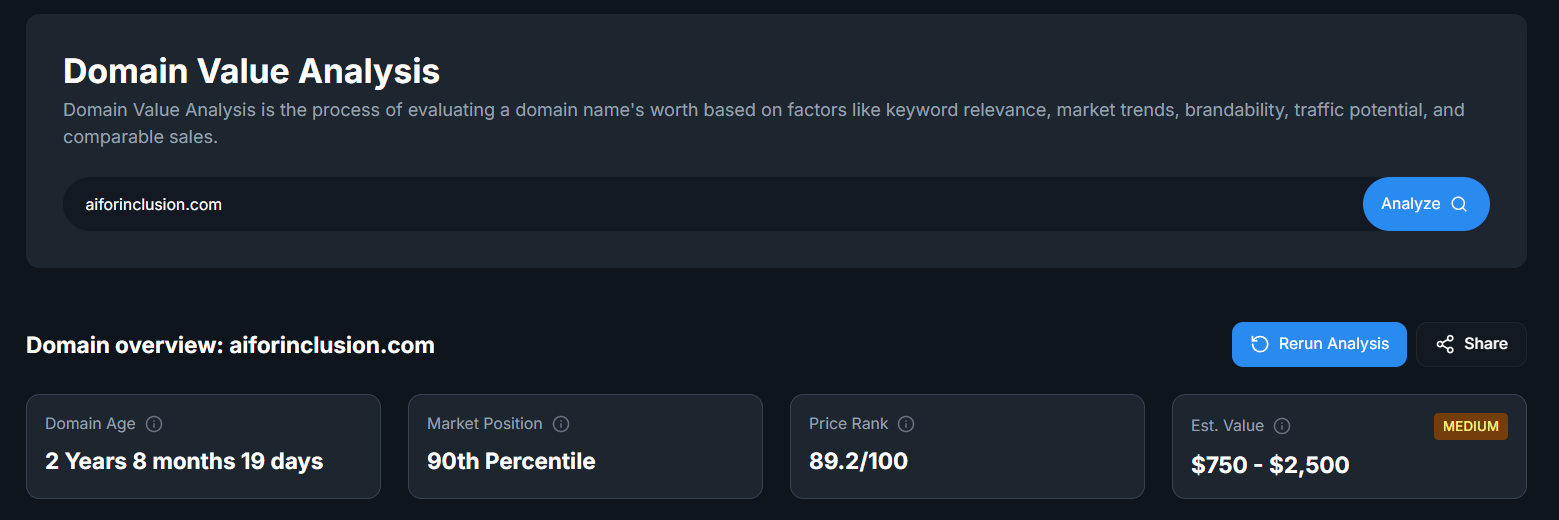Focus the aiforinclusion.com domain input field
The height and width of the screenshot is (520, 1559).
pyautogui.click(x=700, y=204)
